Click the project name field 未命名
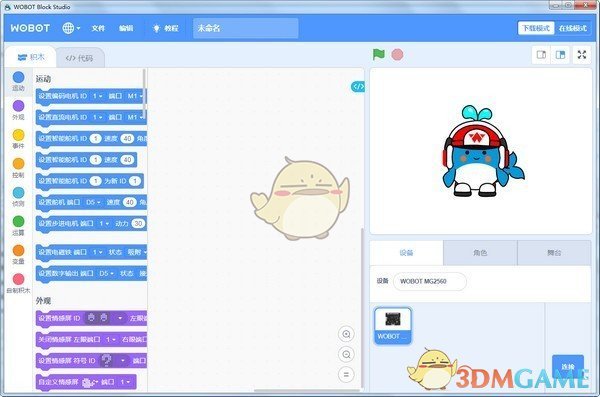 click(245, 28)
